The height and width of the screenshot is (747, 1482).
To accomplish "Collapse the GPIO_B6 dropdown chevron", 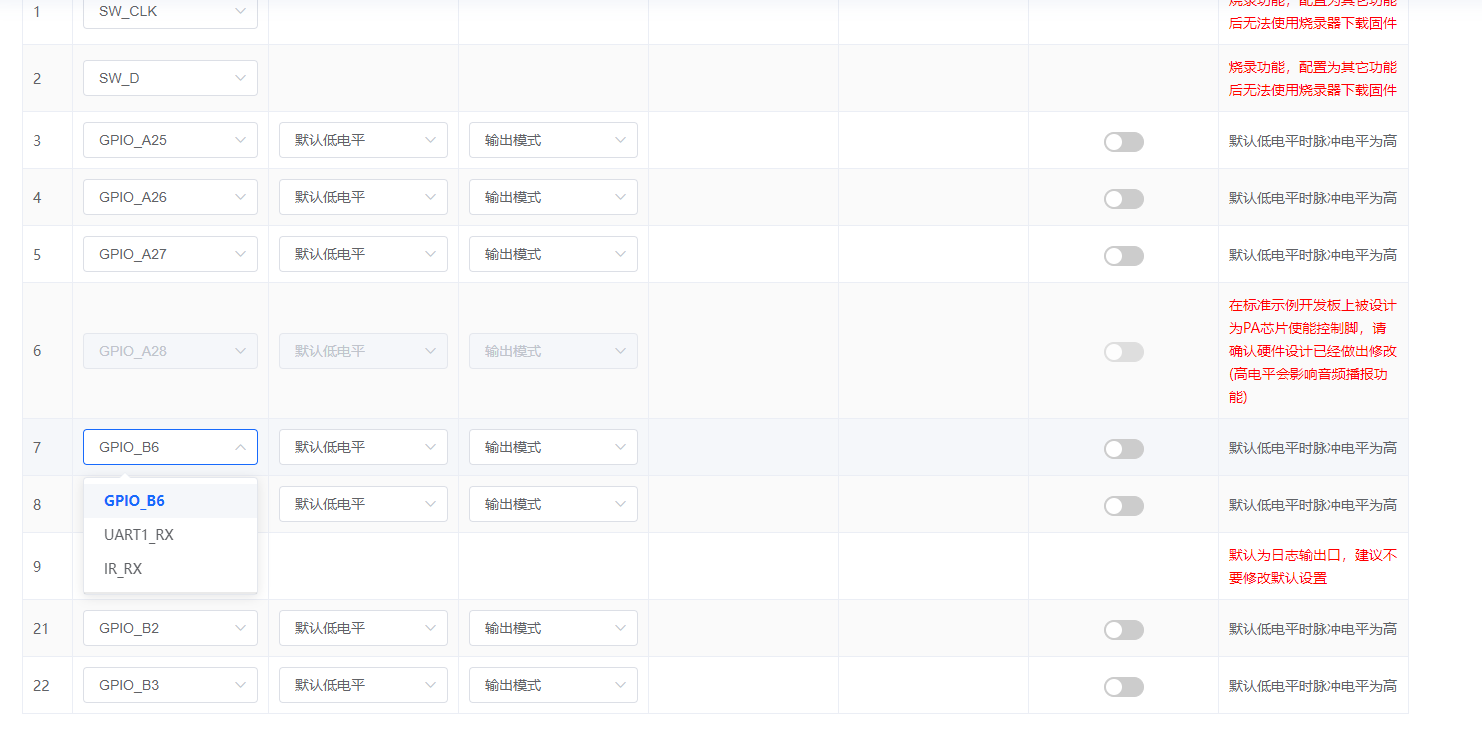I will 240,447.
